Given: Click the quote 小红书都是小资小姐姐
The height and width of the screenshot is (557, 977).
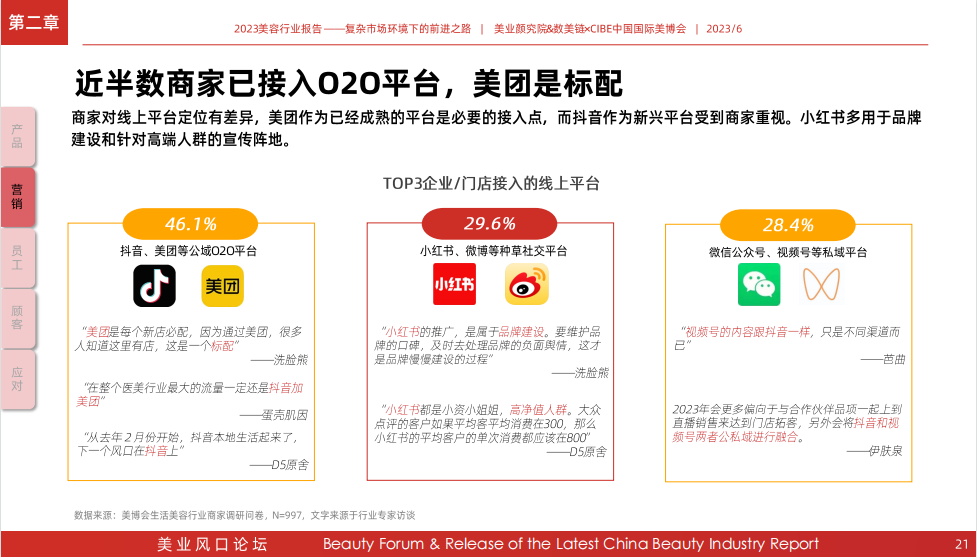Looking at the screenshot, I should point(487,424).
